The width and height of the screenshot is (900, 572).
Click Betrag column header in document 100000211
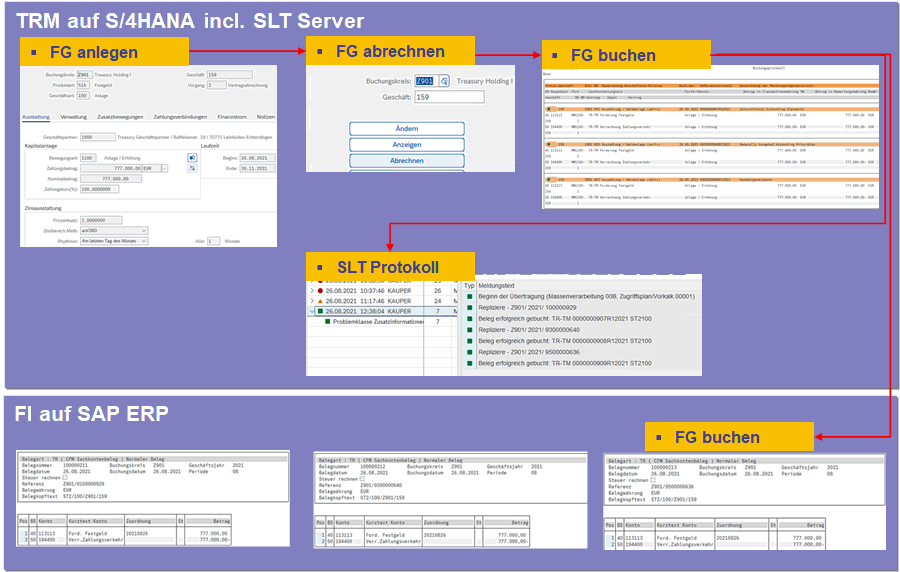[x=208, y=521]
